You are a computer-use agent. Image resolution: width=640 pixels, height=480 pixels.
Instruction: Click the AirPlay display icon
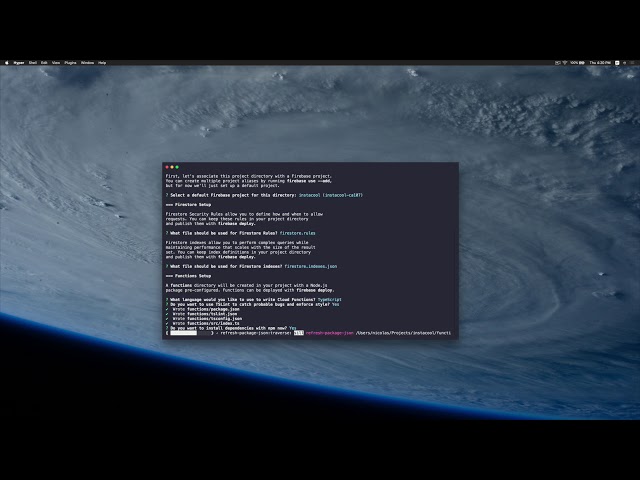[558, 63]
